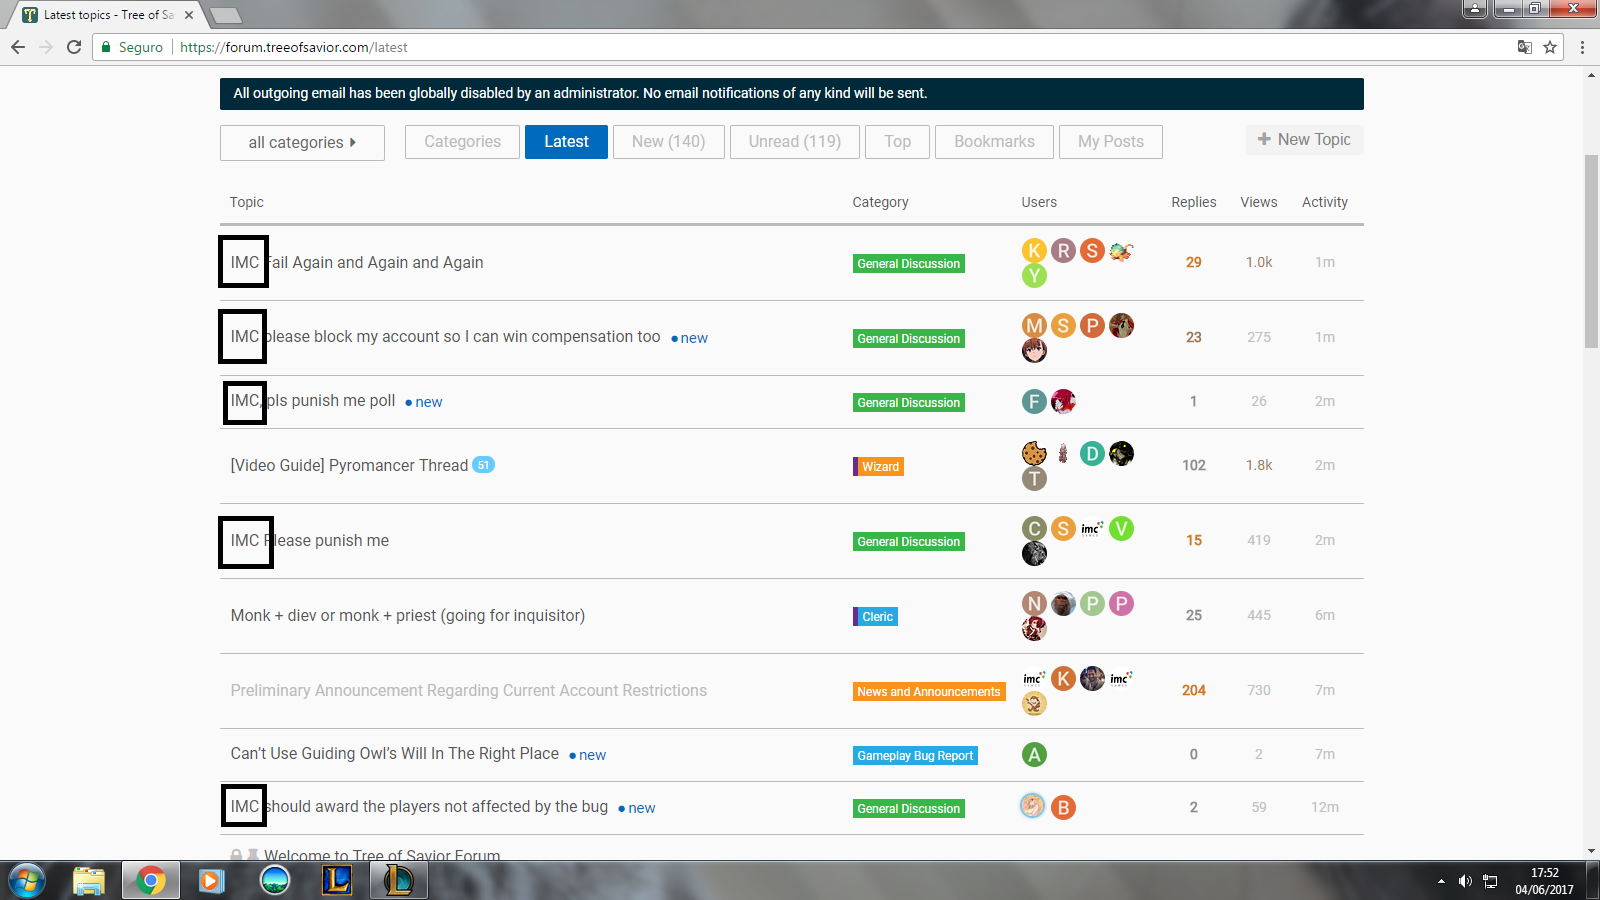1600x900 pixels.
Task: Click the orange Wizard category badge
Action: click(x=879, y=467)
